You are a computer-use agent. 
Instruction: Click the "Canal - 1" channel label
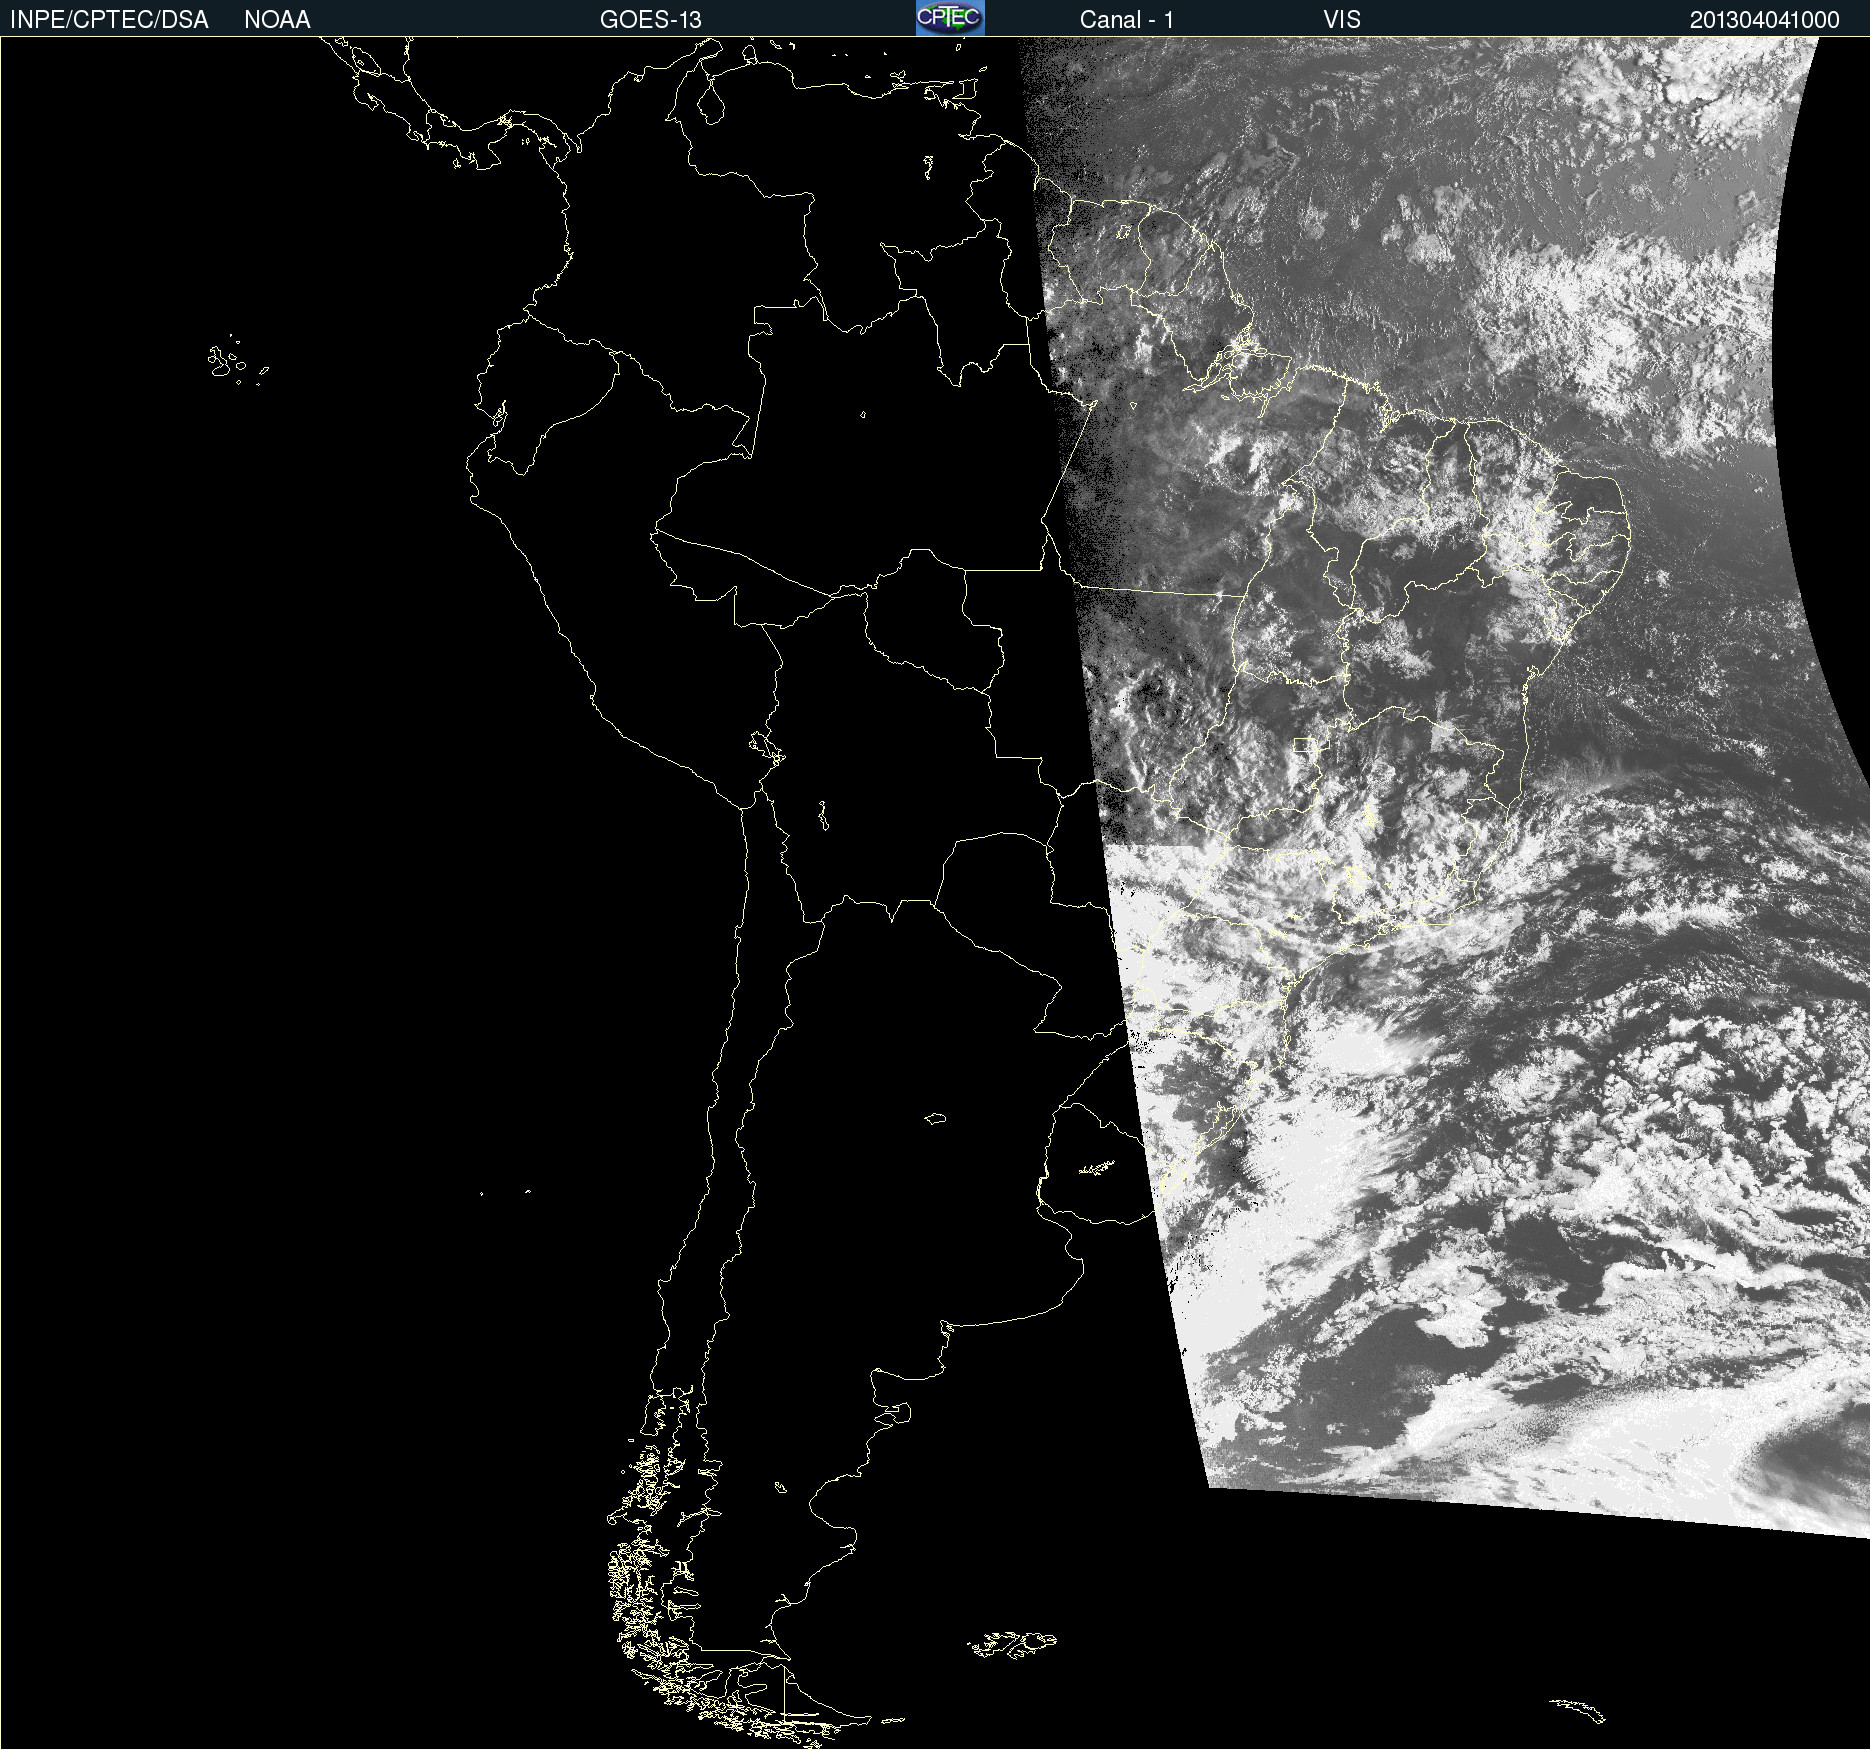pos(1126,20)
